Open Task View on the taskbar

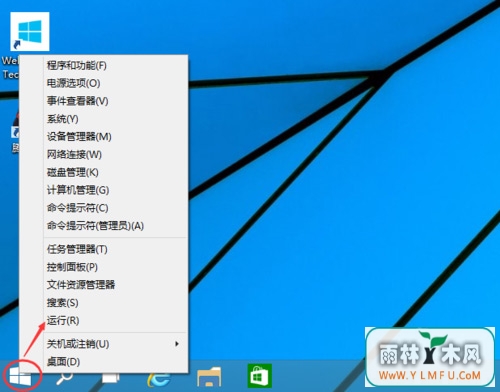[110, 378]
